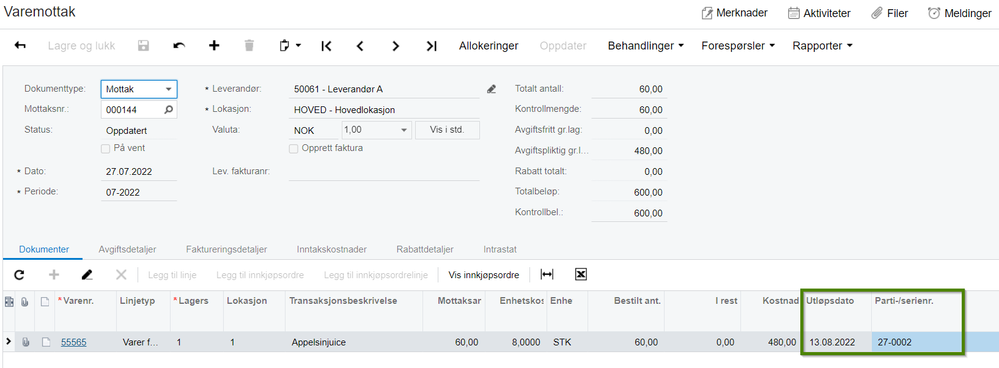Click the delete trash icon
This screenshot has width=999, height=368.
click(249, 46)
